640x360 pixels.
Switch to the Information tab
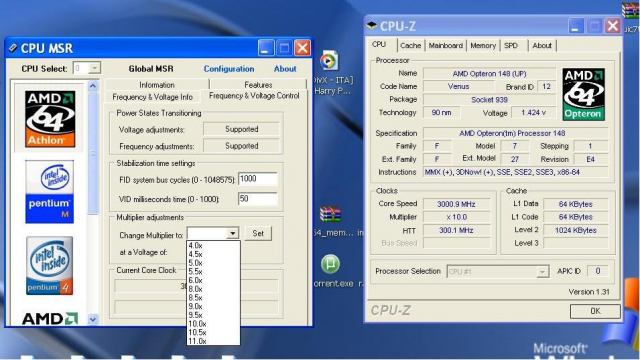pos(157,84)
